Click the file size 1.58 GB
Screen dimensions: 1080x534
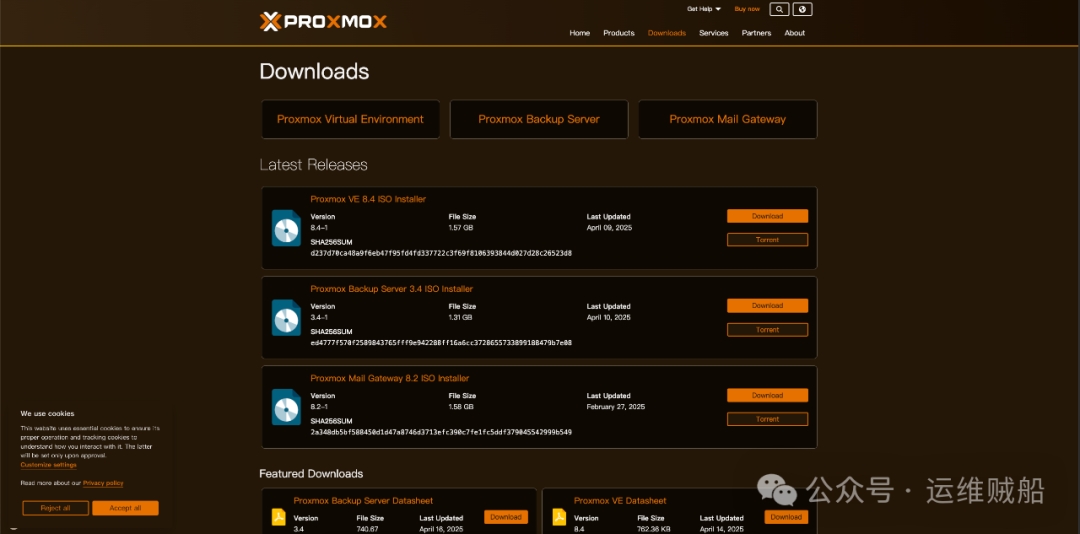pos(461,407)
